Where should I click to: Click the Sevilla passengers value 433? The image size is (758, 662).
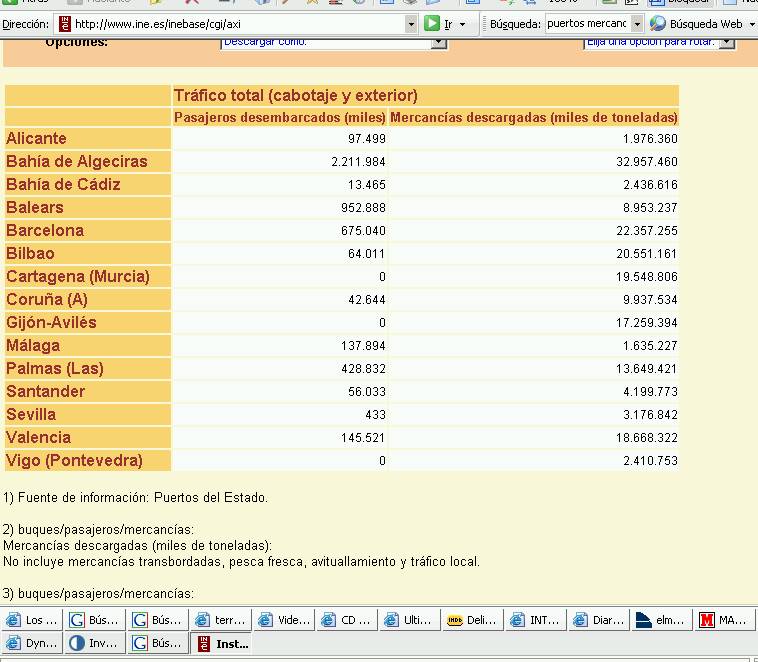(376, 415)
